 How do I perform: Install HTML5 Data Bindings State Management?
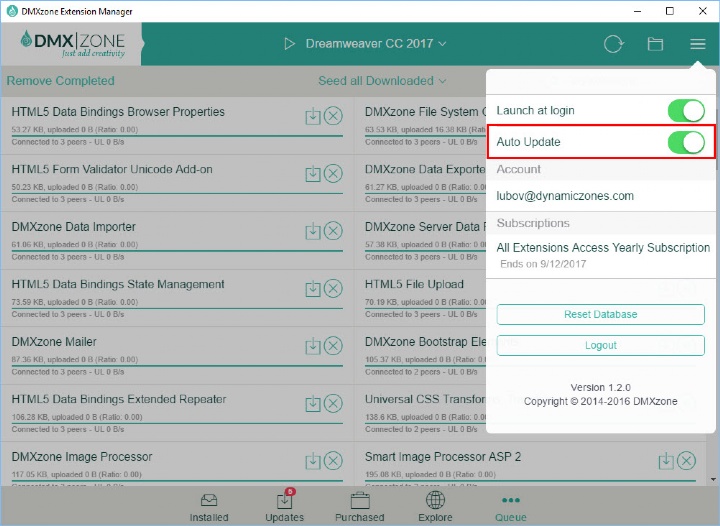click(313, 289)
